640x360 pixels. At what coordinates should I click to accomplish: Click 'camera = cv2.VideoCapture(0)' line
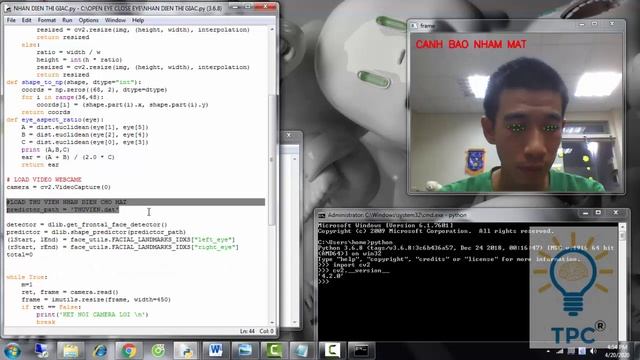point(58,187)
